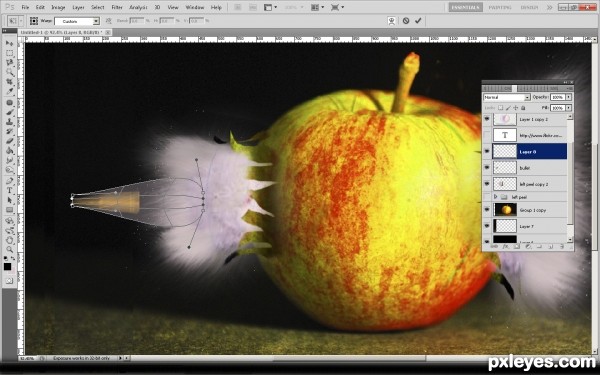The width and height of the screenshot is (600, 375).
Task: Open the Opacity slider arrow
Action: 568,97
